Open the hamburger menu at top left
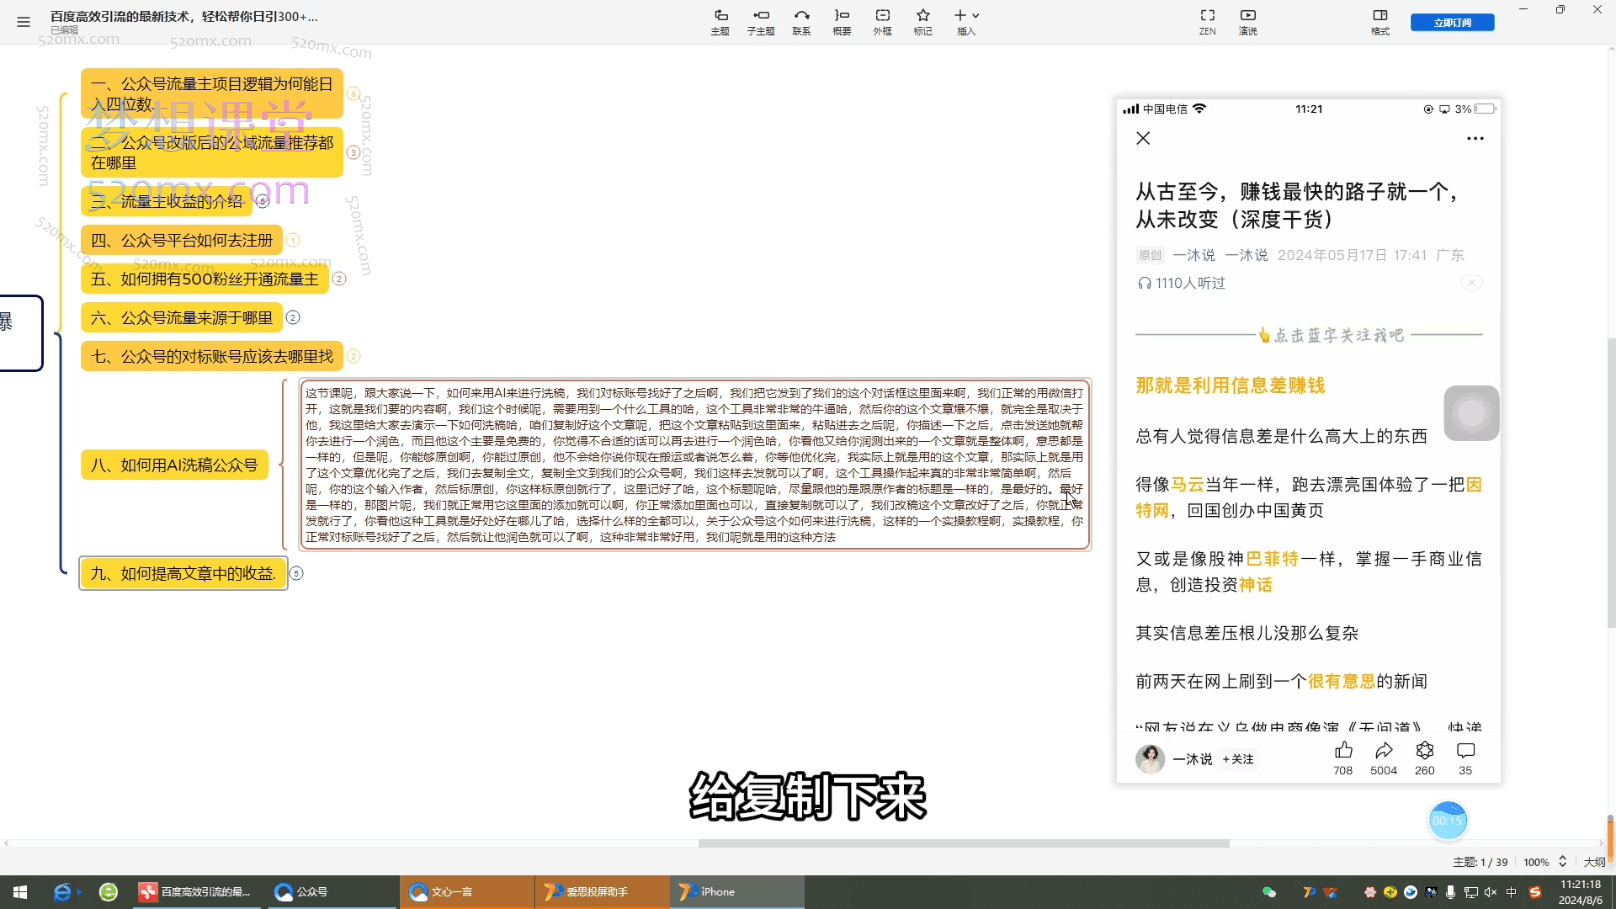This screenshot has width=1616, height=909. point(22,22)
